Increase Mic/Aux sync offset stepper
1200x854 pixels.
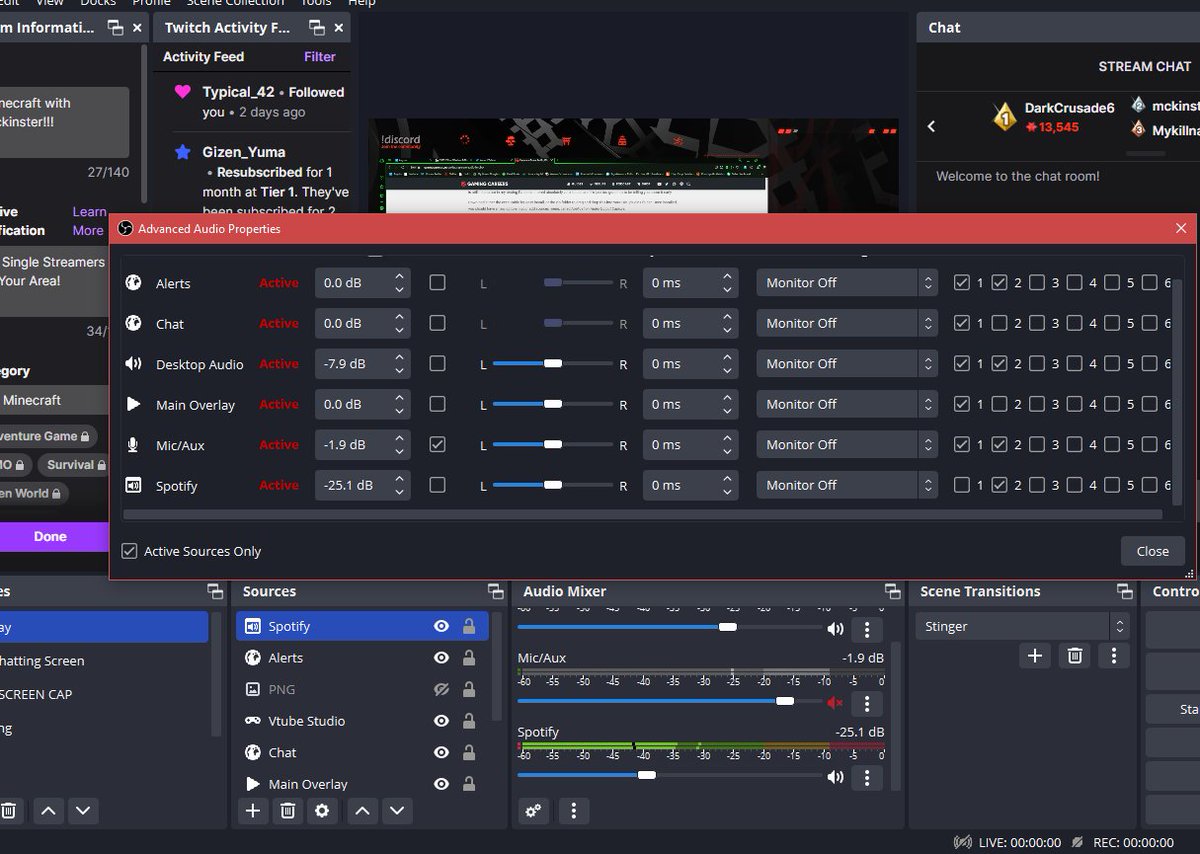(x=727, y=437)
